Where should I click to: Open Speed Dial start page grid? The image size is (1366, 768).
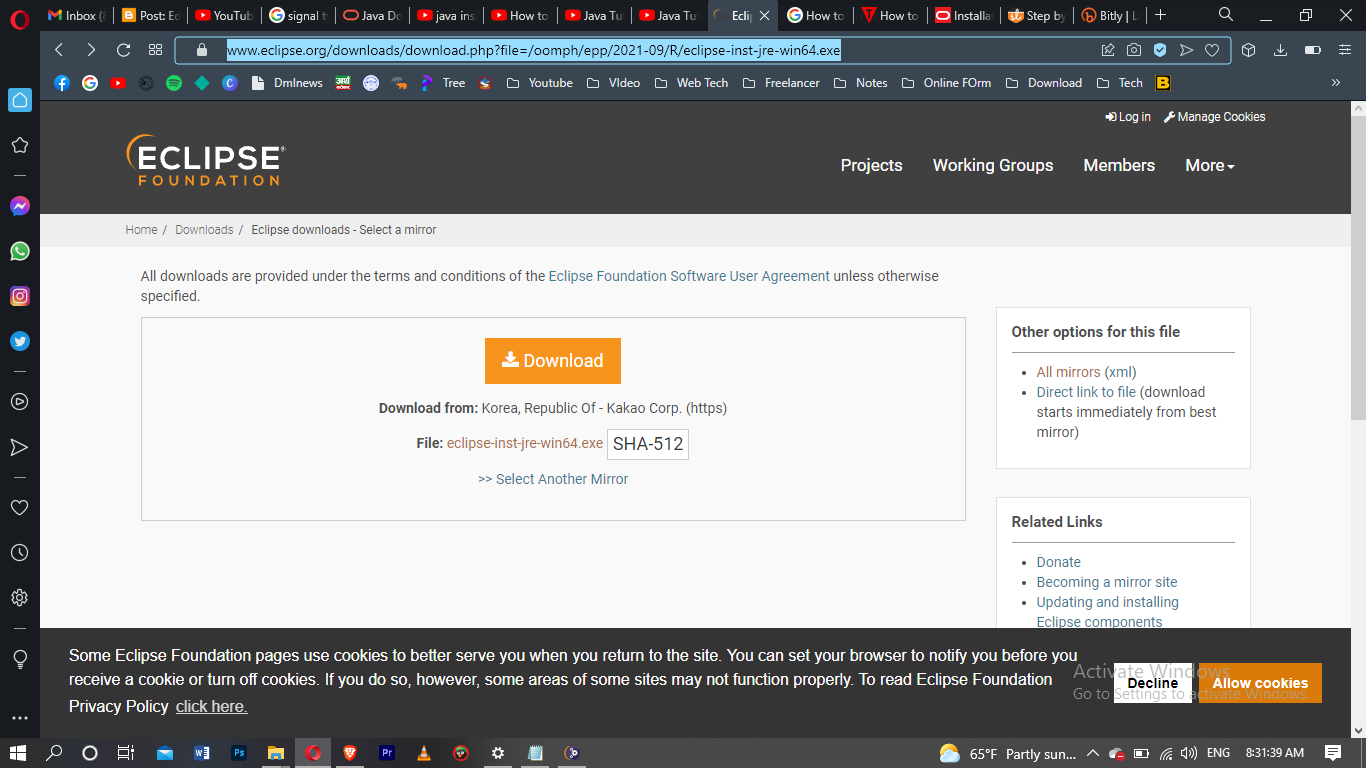pyautogui.click(x=155, y=50)
